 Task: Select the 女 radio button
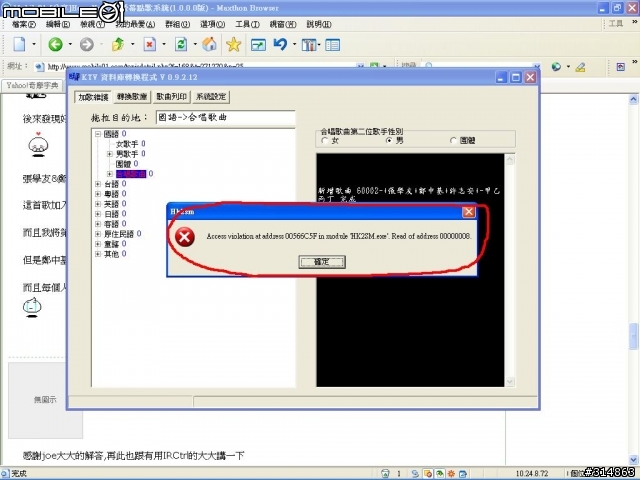click(325, 140)
